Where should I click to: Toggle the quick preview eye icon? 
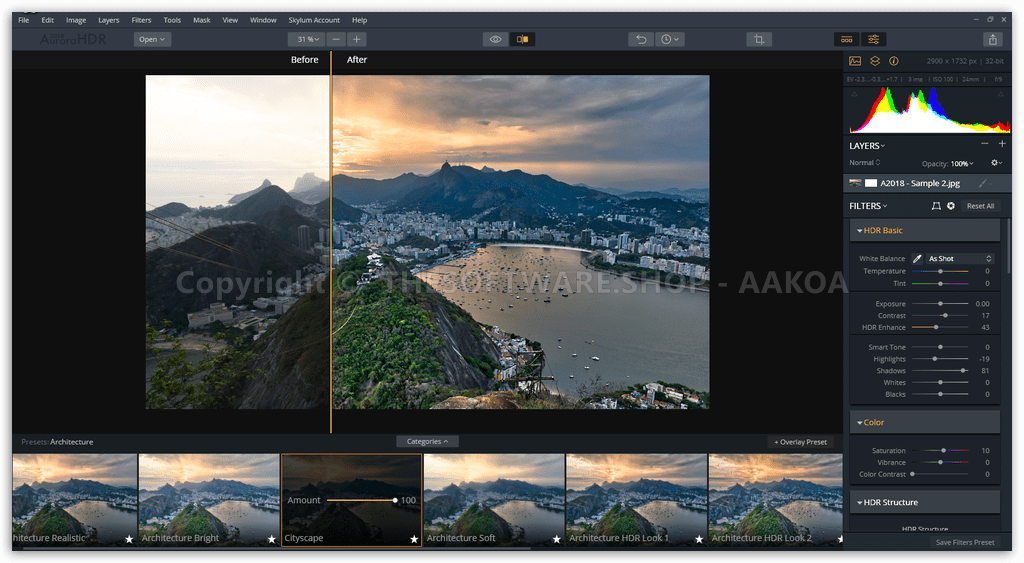click(x=496, y=39)
